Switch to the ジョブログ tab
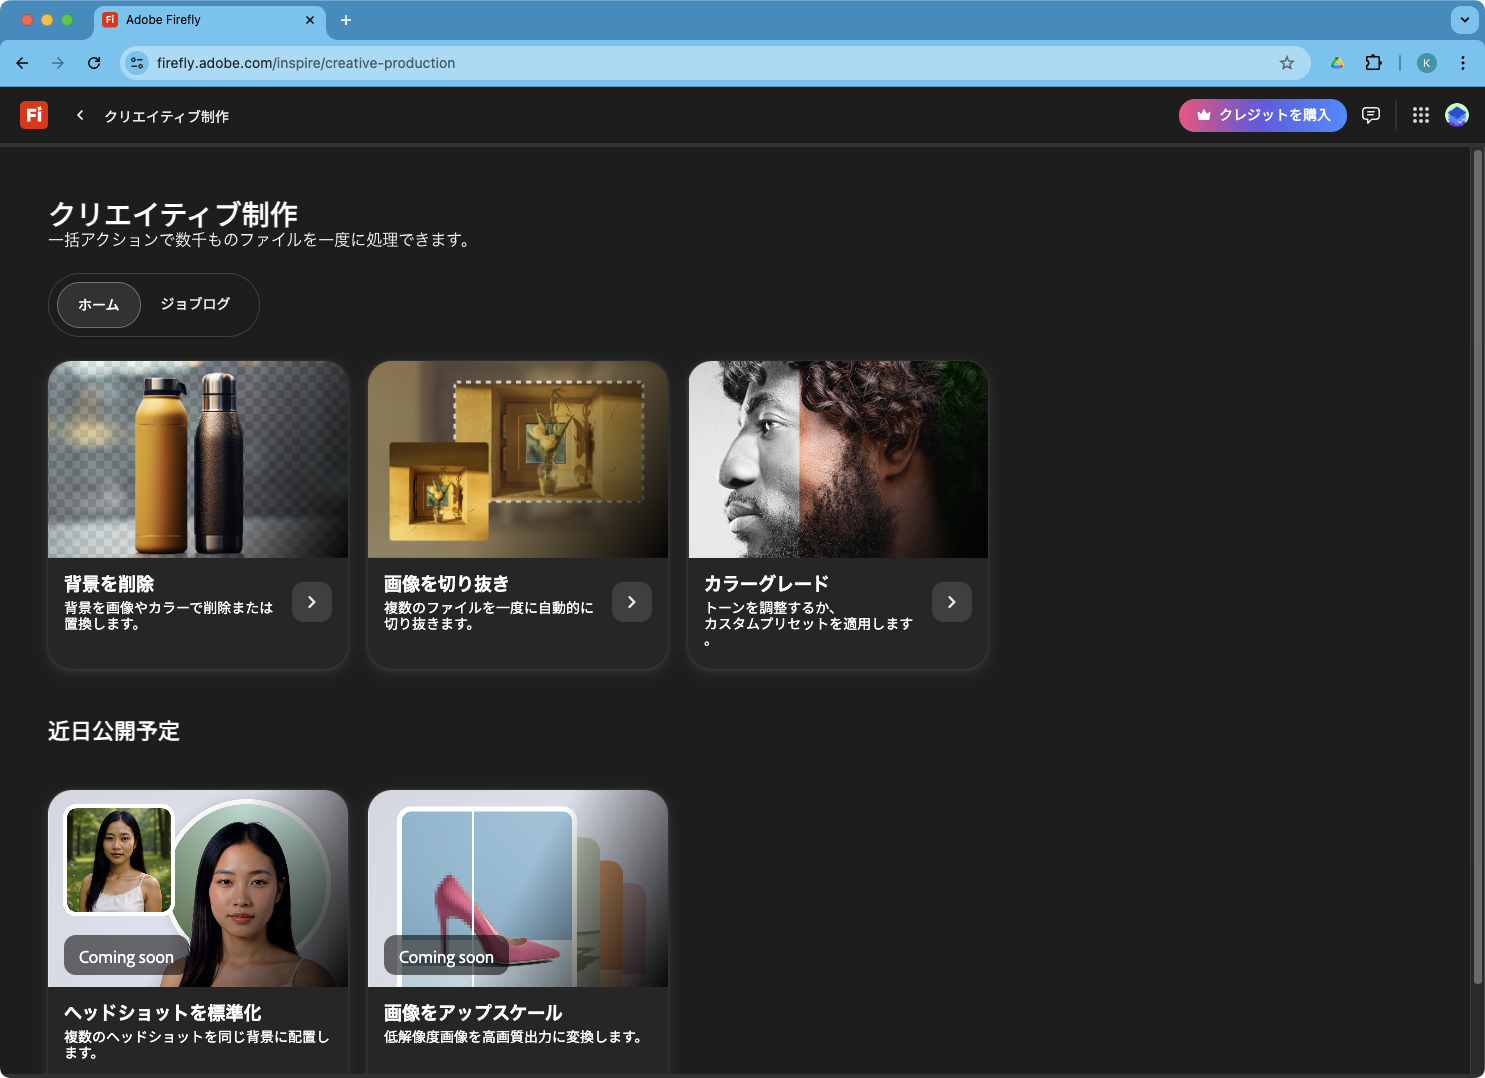Image resolution: width=1485 pixels, height=1078 pixels. (195, 304)
